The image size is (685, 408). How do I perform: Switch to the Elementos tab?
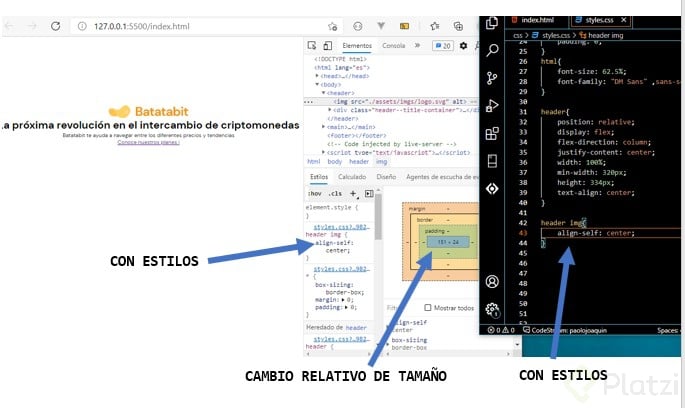[x=357, y=45]
